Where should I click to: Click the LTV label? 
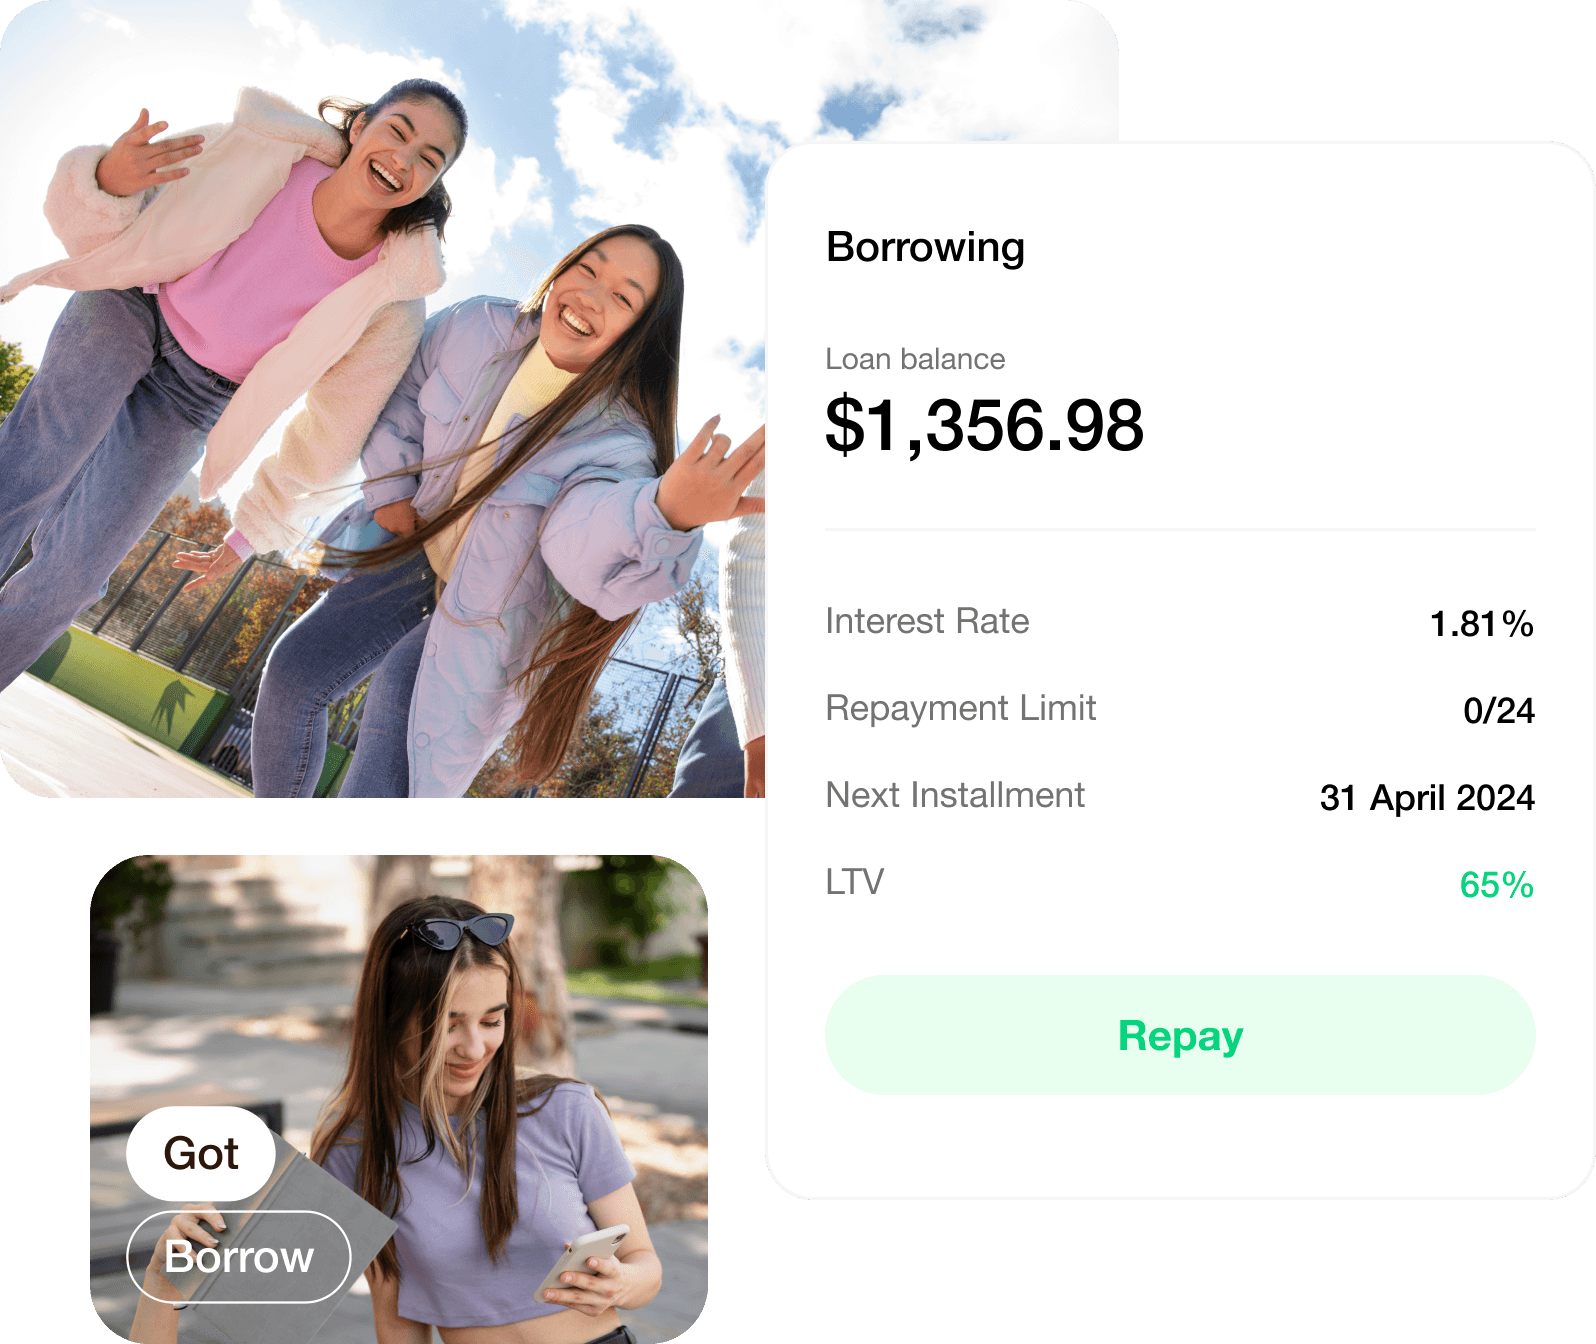click(x=855, y=882)
